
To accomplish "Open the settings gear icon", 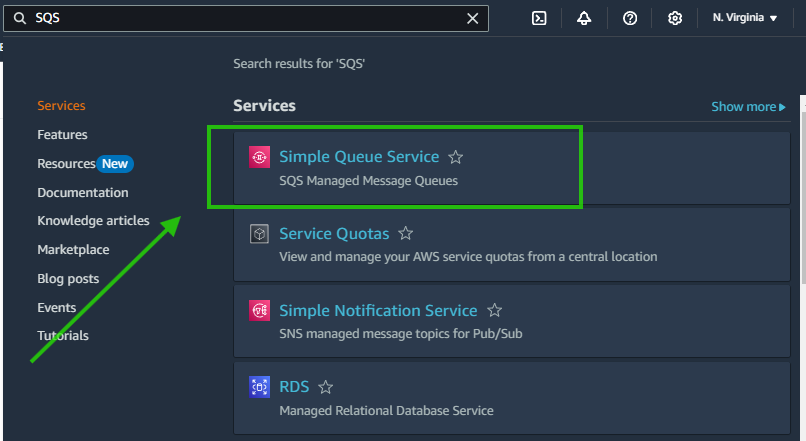I will coord(675,18).
